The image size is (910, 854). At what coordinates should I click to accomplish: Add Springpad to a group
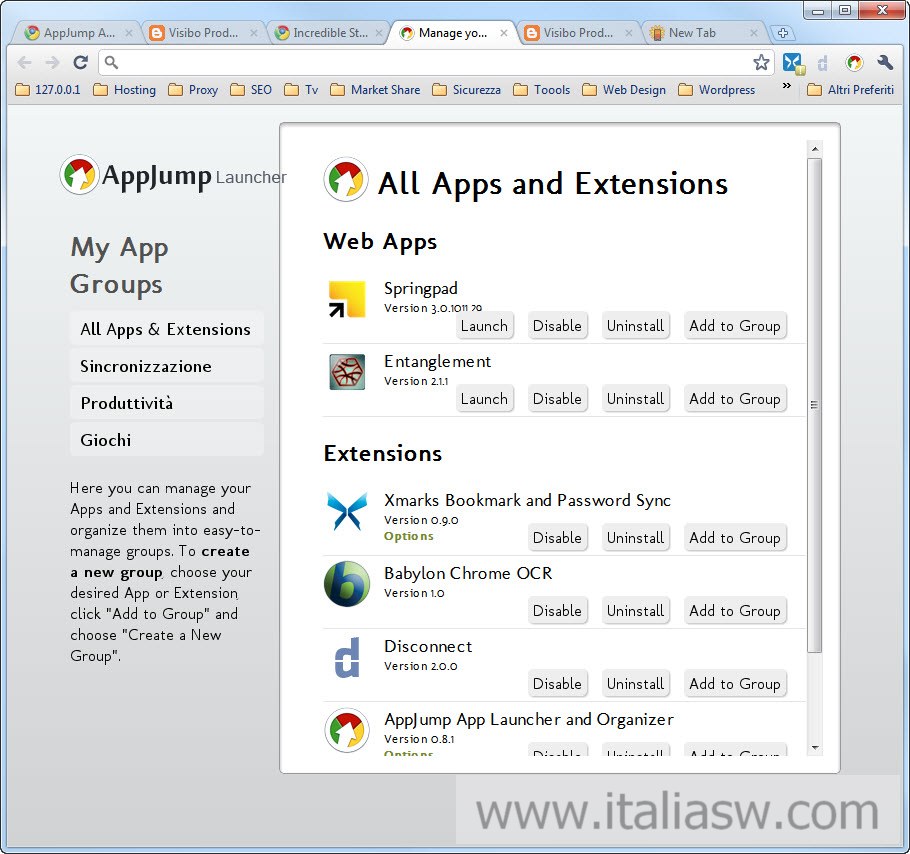click(735, 326)
